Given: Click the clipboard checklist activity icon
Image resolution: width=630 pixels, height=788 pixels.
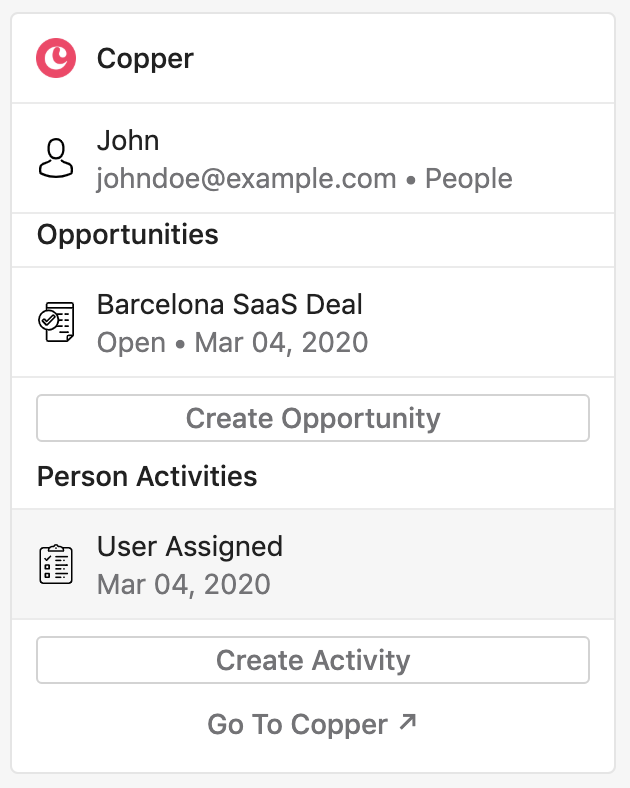Looking at the screenshot, I should [56, 564].
